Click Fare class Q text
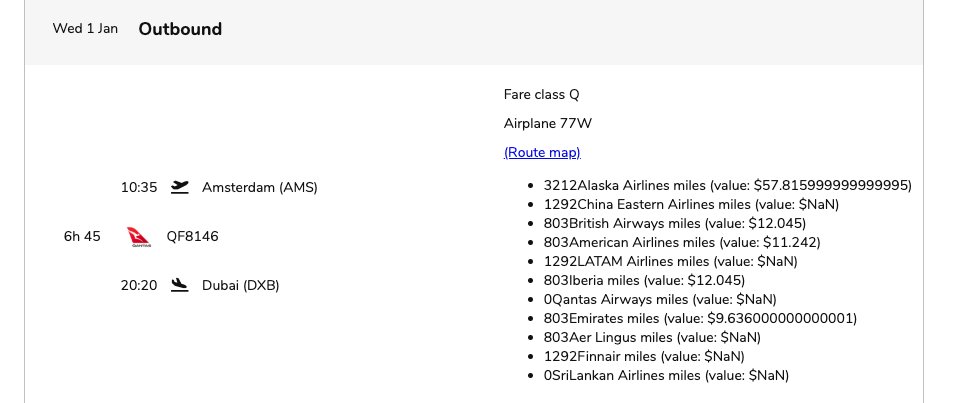Image resolution: width=954 pixels, height=403 pixels. pyautogui.click(x=541, y=94)
